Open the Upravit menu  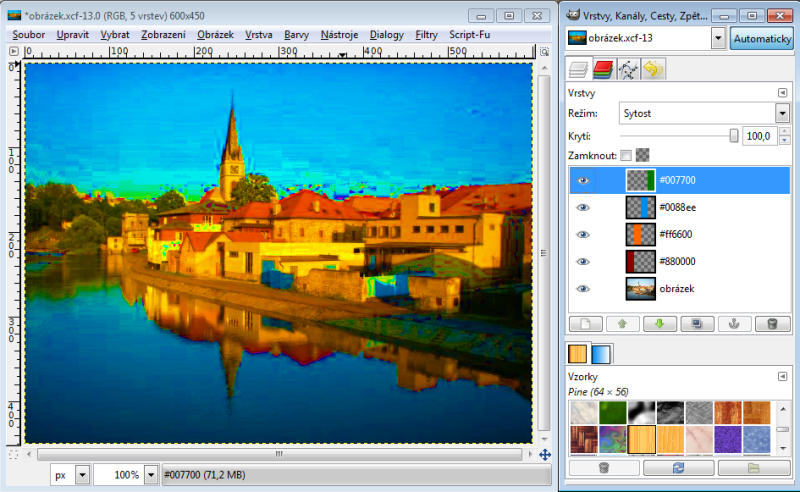click(x=72, y=35)
